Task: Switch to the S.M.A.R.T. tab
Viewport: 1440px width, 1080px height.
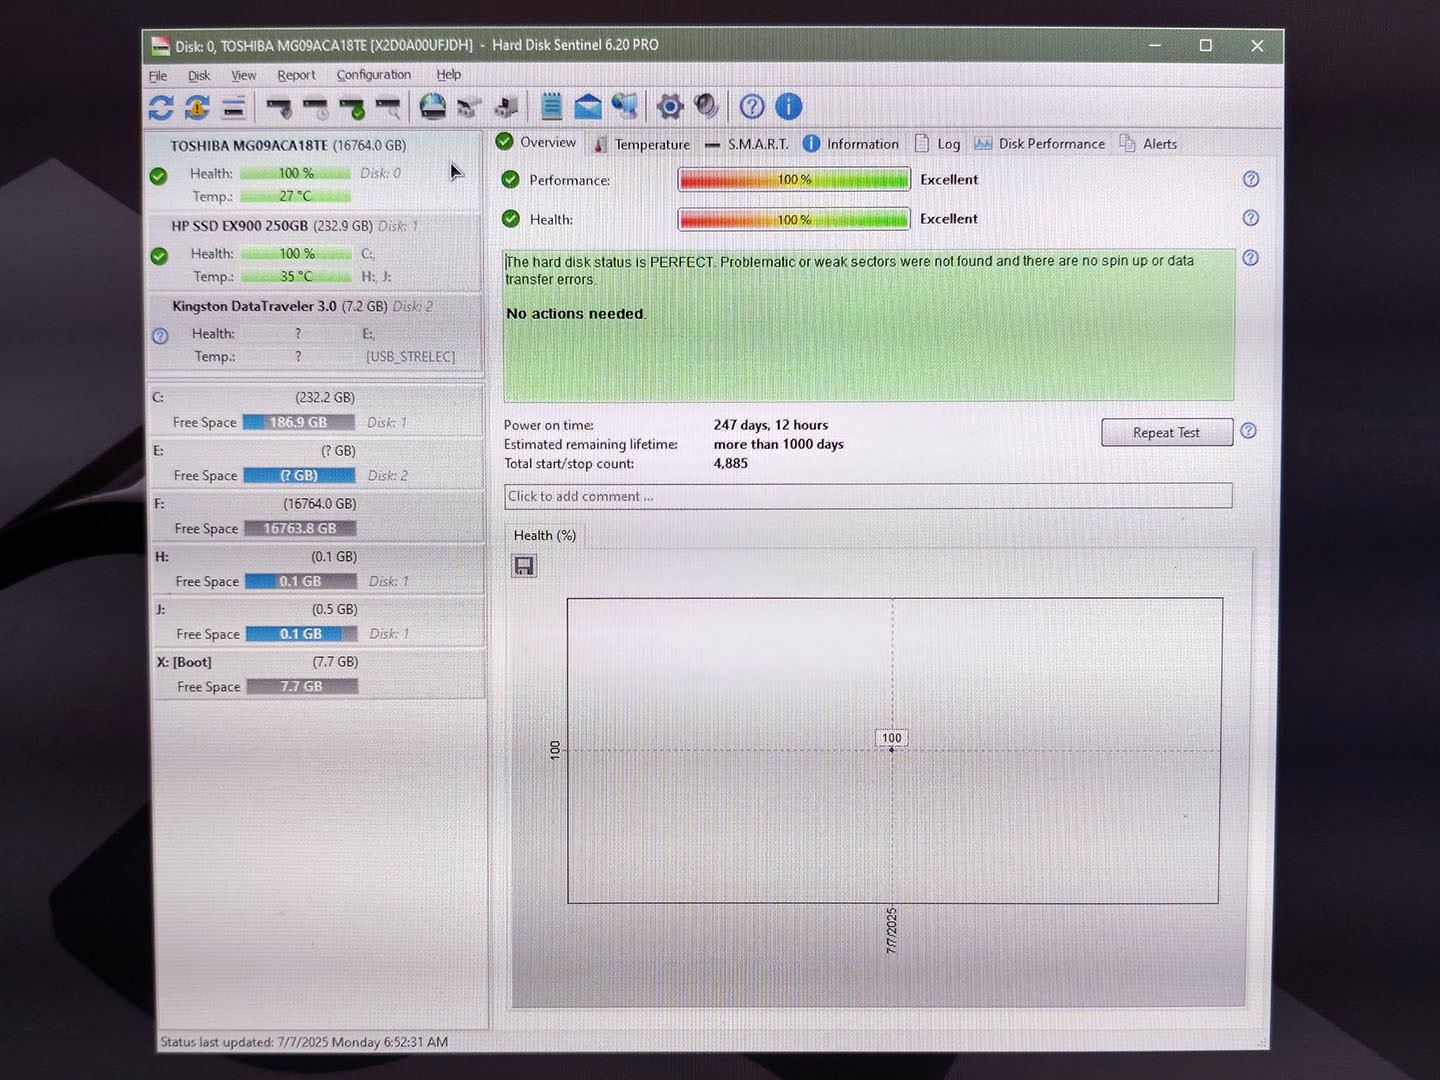Action: (747, 144)
